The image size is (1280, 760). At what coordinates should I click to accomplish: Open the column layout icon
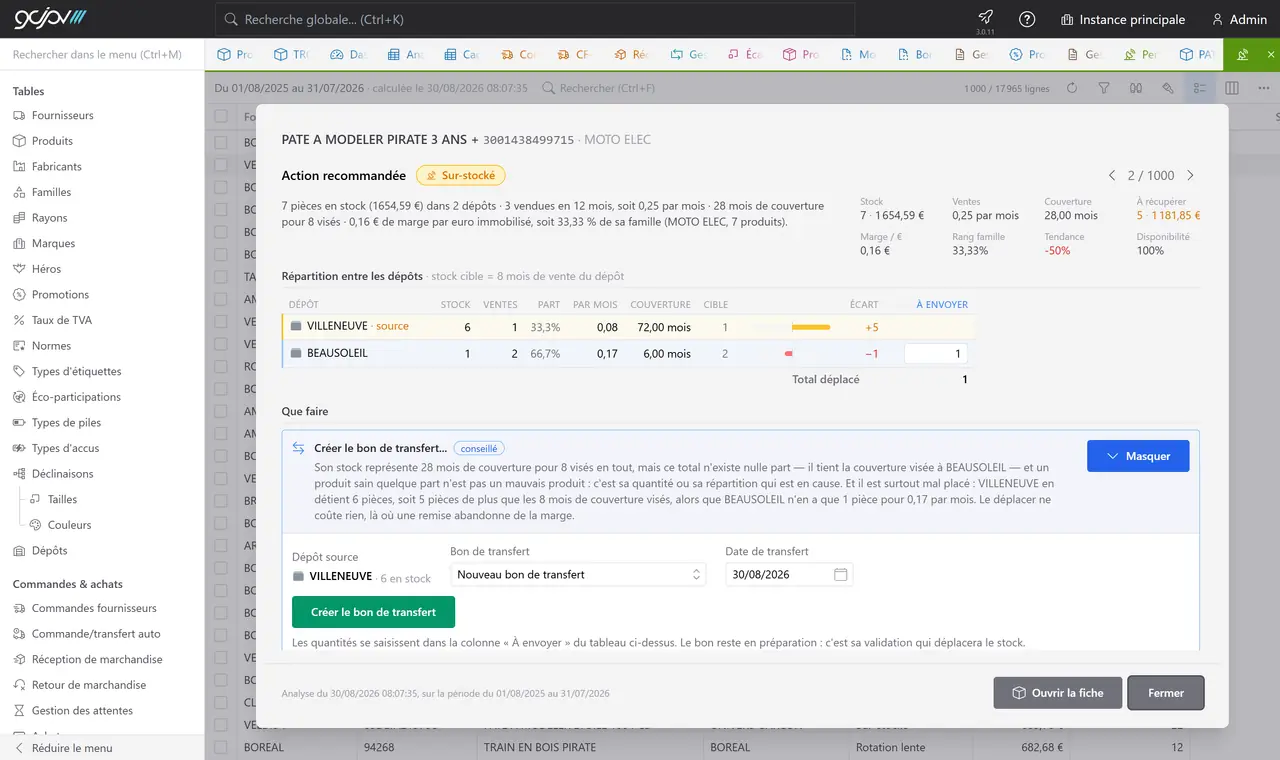coord(1232,88)
